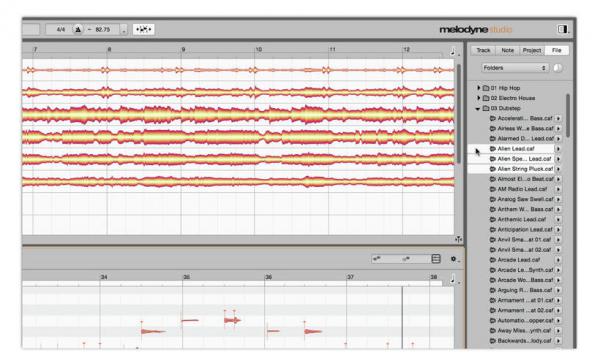Image resolution: width=600 pixels, height=363 pixels.
Task: Toggle the autostretch button in toolbar
Action: (x=144, y=29)
